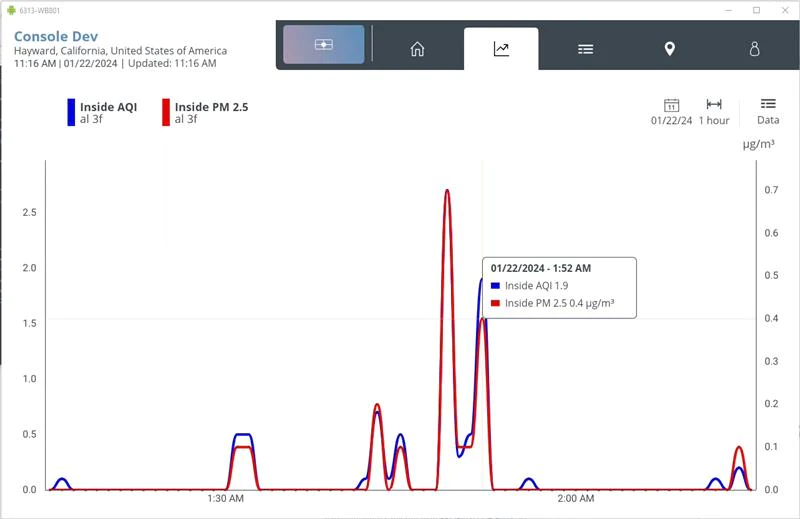800x519 pixels.
Task: Click the red Inside PM 2.5 swatch
Action: pyautogui.click(x=165, y=112)
